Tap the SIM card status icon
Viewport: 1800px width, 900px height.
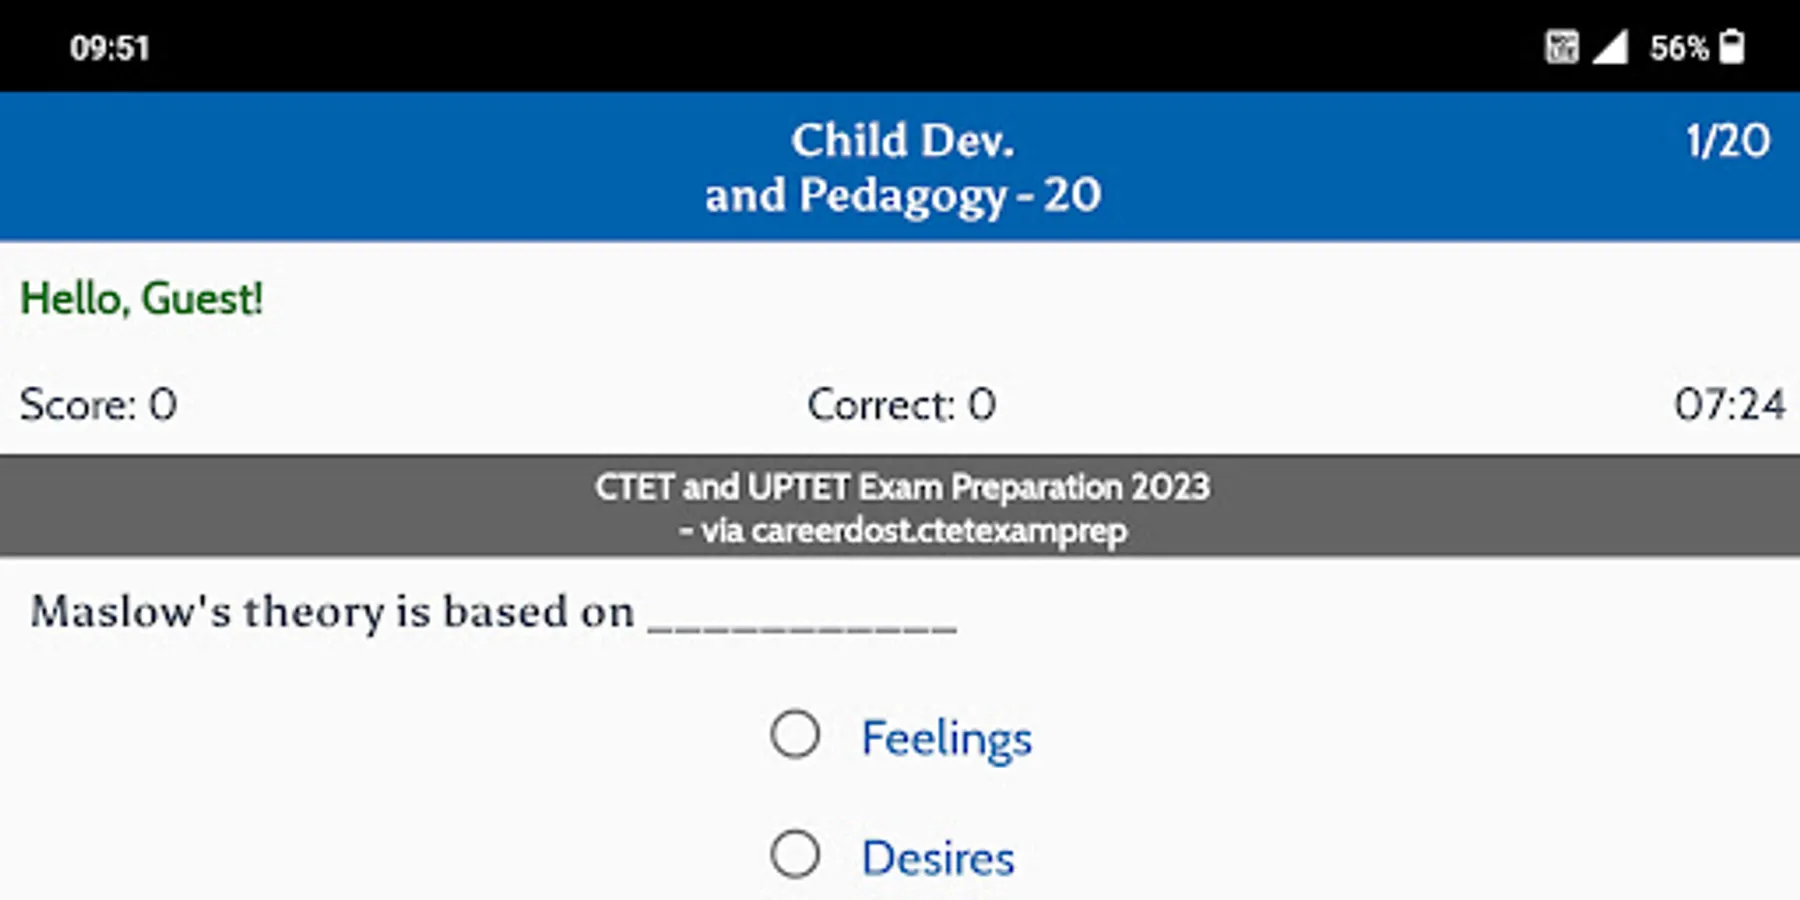tap(1561, 47)
